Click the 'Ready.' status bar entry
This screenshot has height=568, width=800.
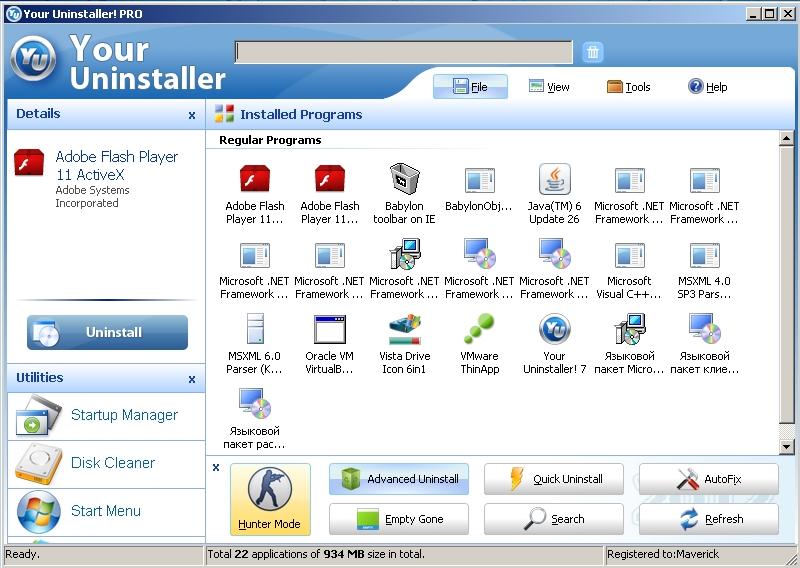22,554
